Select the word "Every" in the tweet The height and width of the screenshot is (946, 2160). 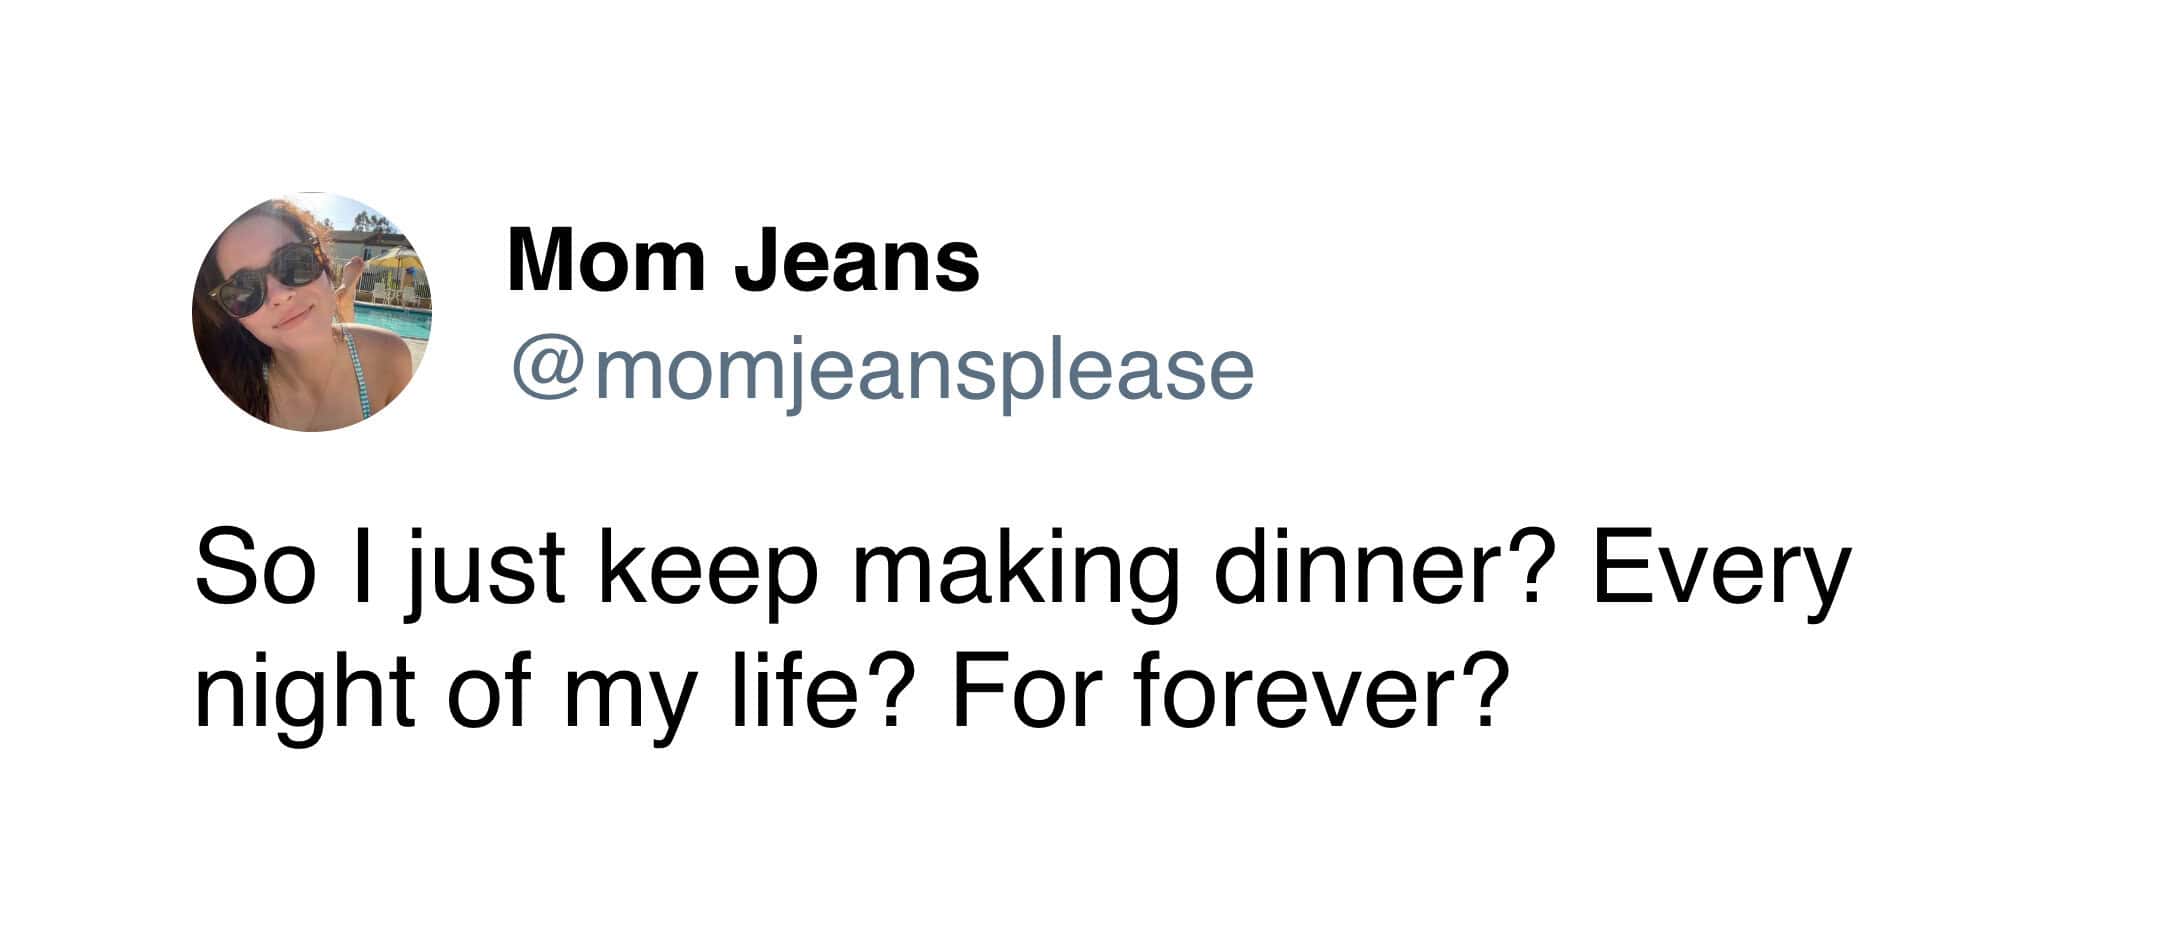[x=1720, y=572]
